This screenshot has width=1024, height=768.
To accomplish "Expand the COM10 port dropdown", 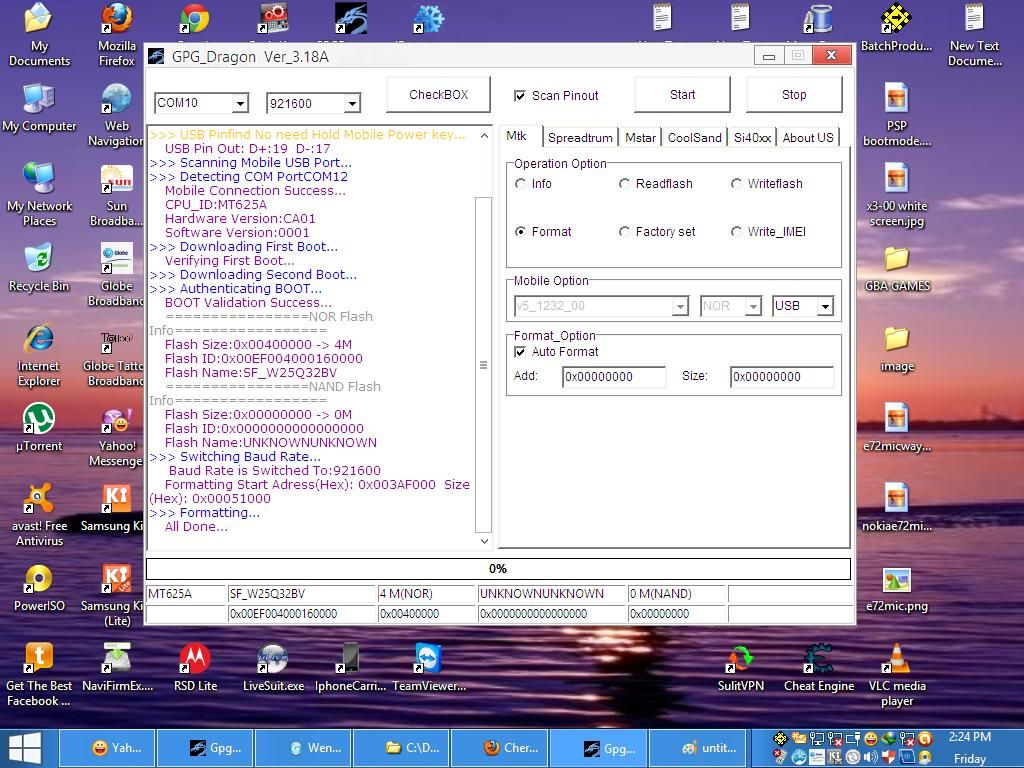I will pos(240,103).
